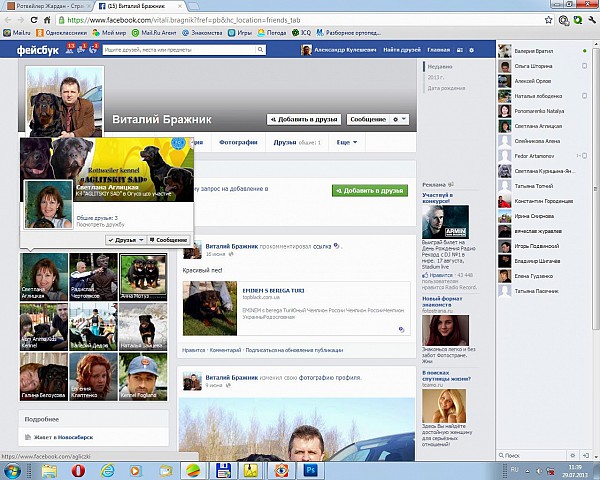Click Главная in Facebook top bar
This screenshot has width=600, height=480.
coord(439,50)
